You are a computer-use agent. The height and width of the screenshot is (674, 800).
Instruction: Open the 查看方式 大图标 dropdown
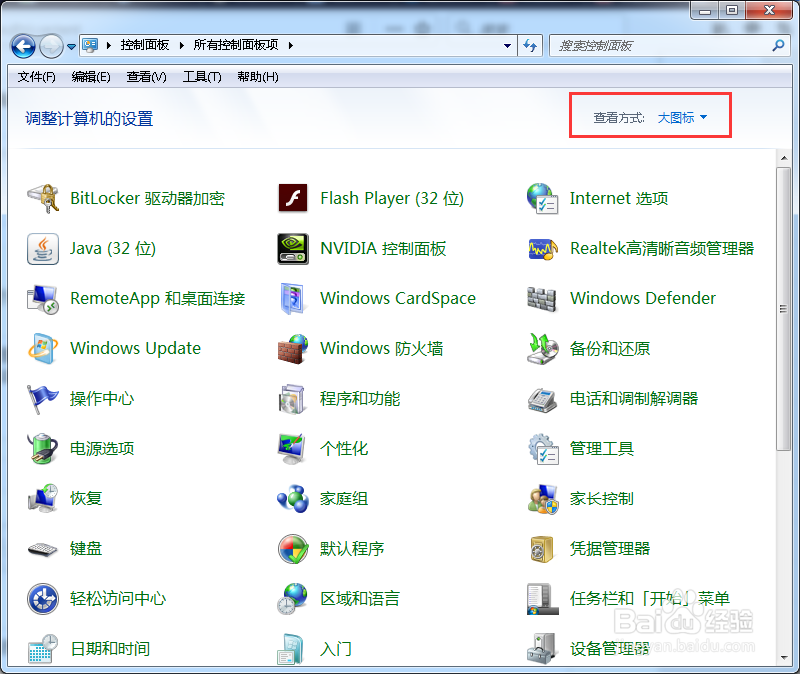pyautogui.click(x=682, y=118)
